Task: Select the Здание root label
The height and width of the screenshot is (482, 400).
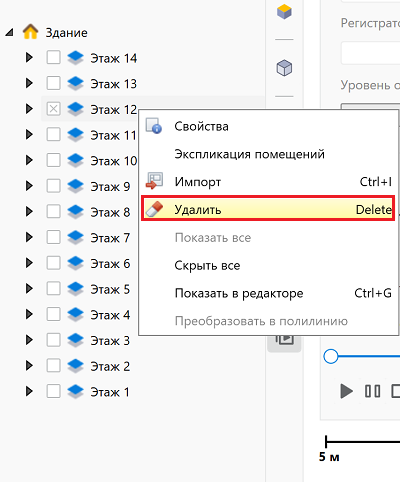Action: 66,33
